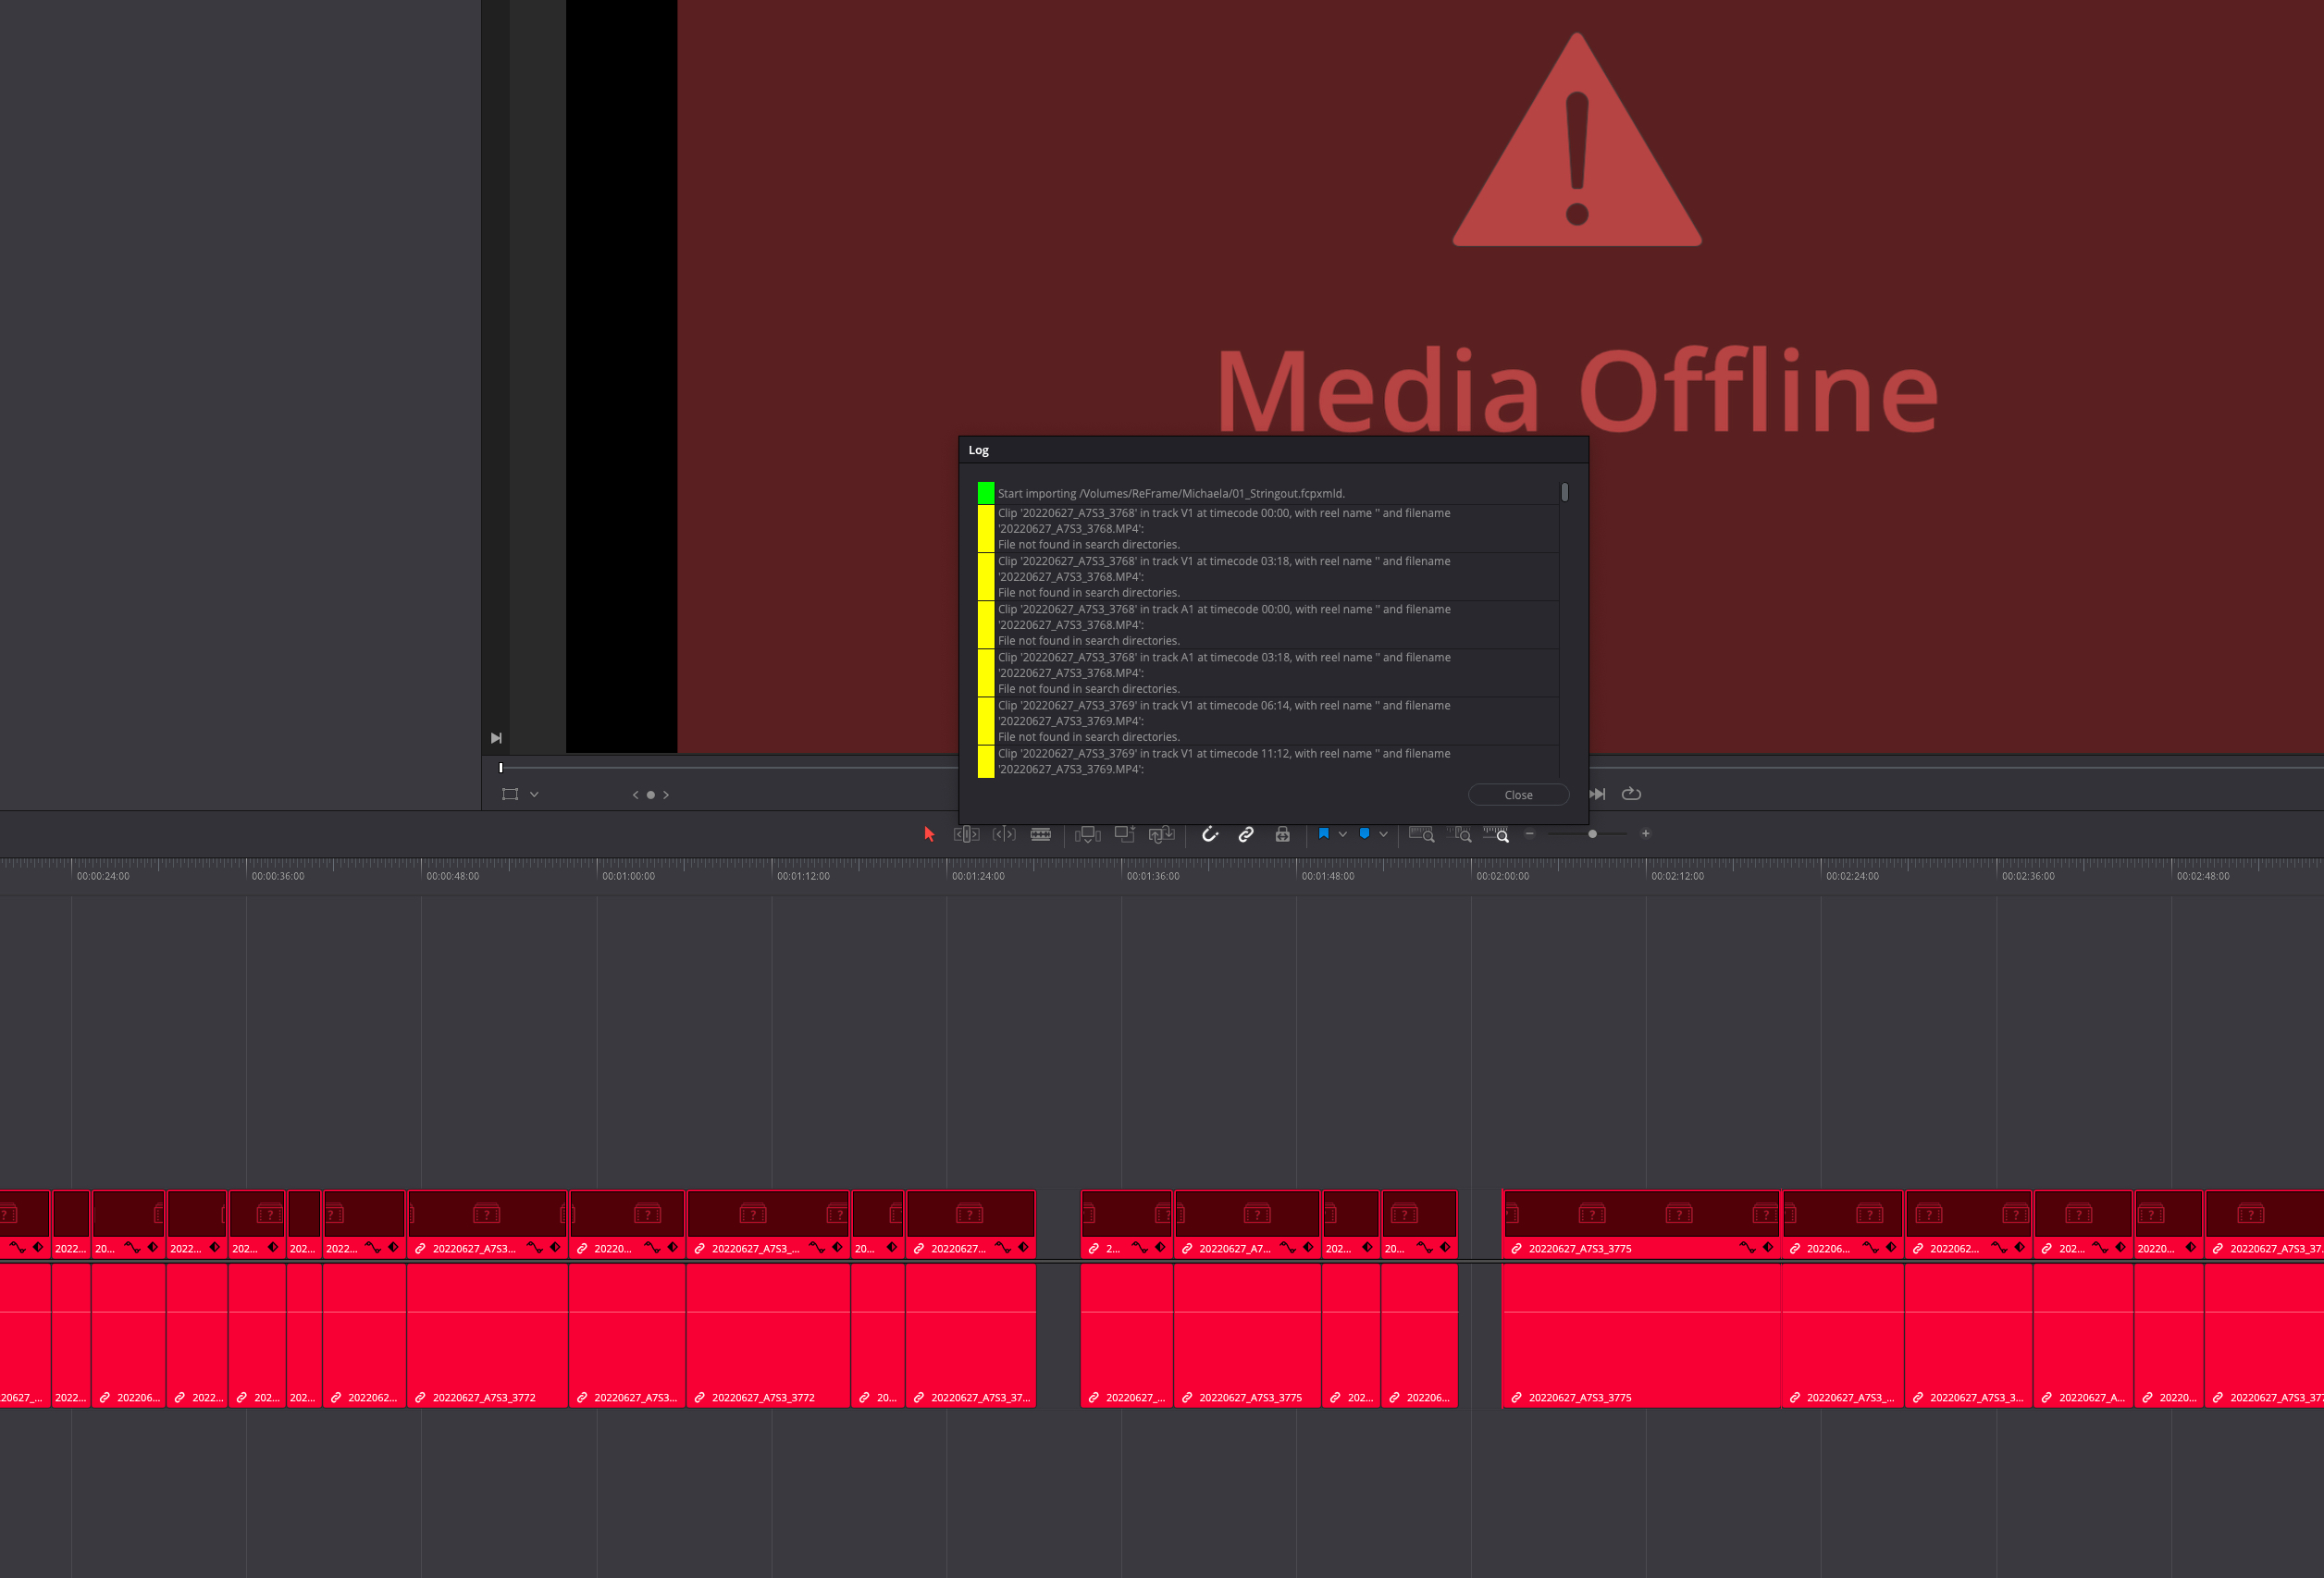Open the flag color dropdown arrow
The width and height of the screenshot is (2324, 1578).
pos(1343,834)
